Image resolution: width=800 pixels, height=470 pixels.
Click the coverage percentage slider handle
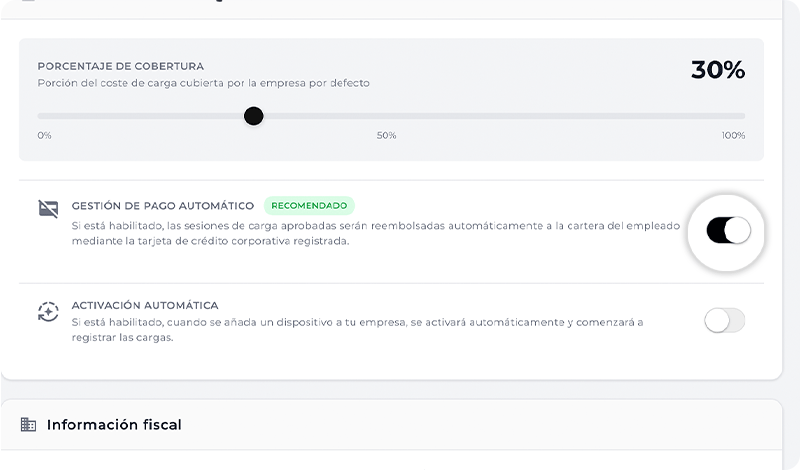254,116
